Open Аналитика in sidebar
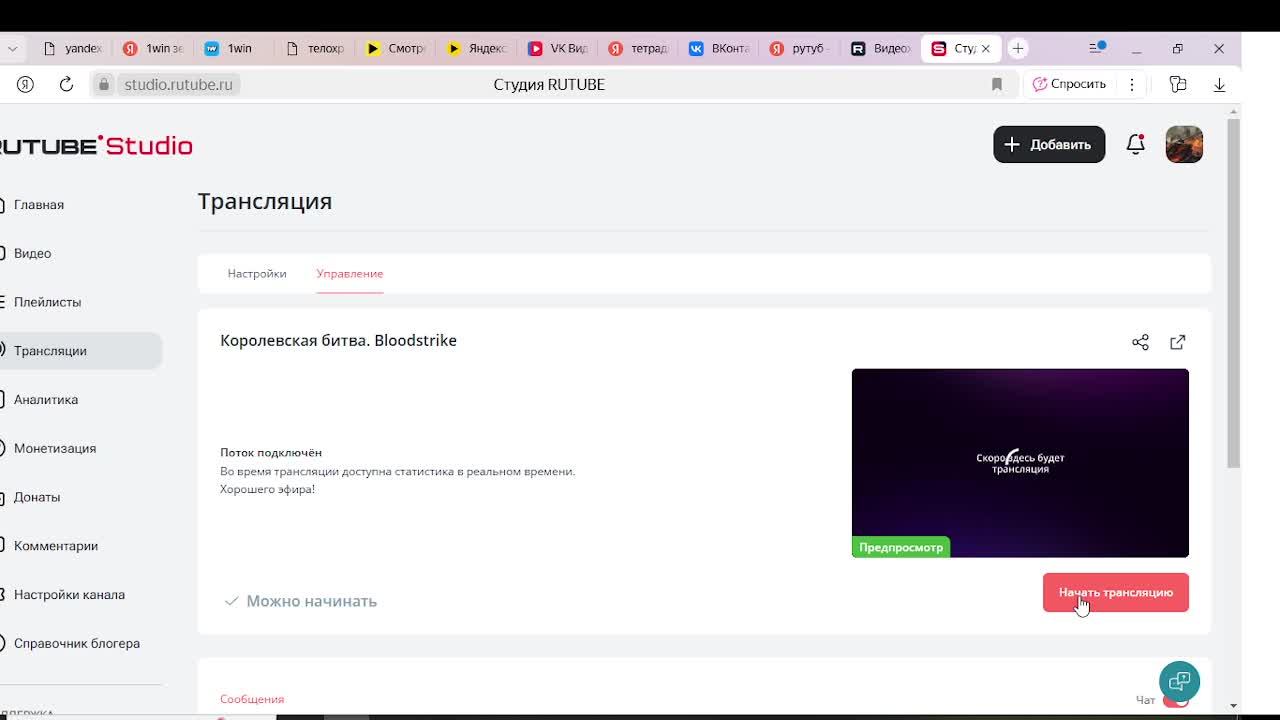Viewport: 1280px width, 720px height. coord(46,399)
